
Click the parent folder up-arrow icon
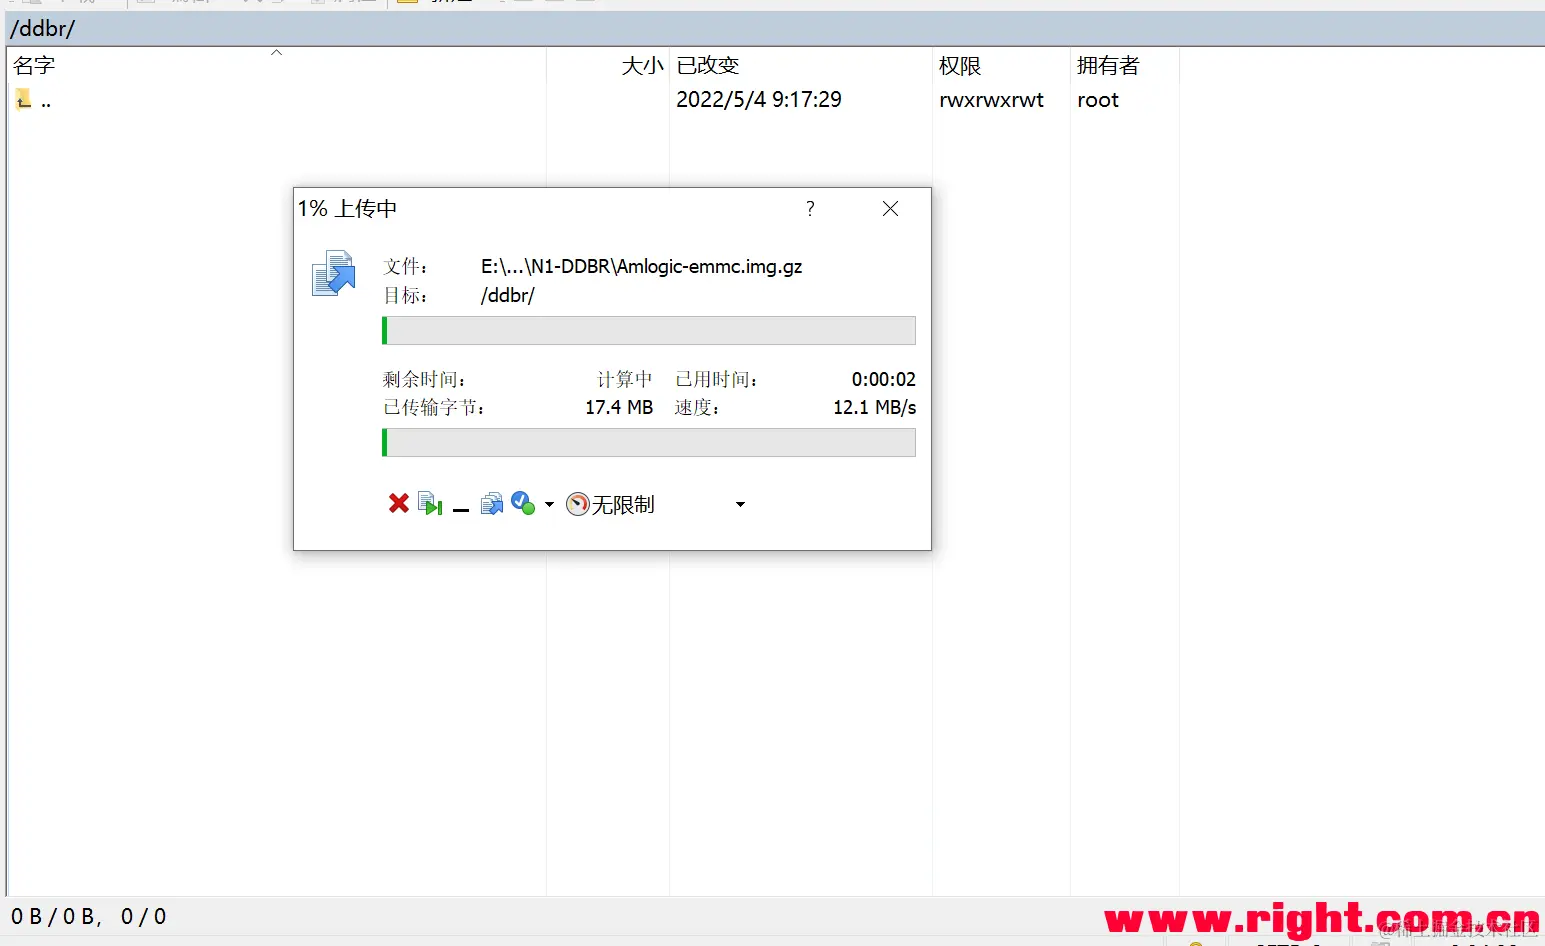tap(24, 99)
